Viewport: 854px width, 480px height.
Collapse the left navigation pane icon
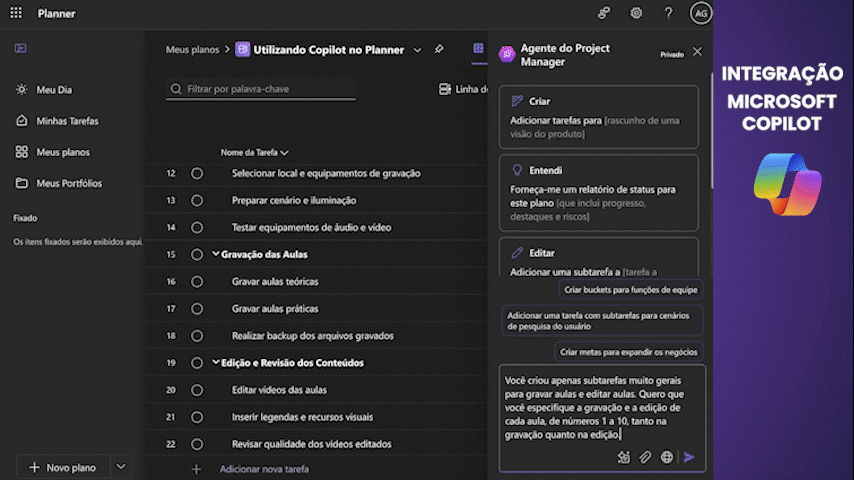pos(20,48)
